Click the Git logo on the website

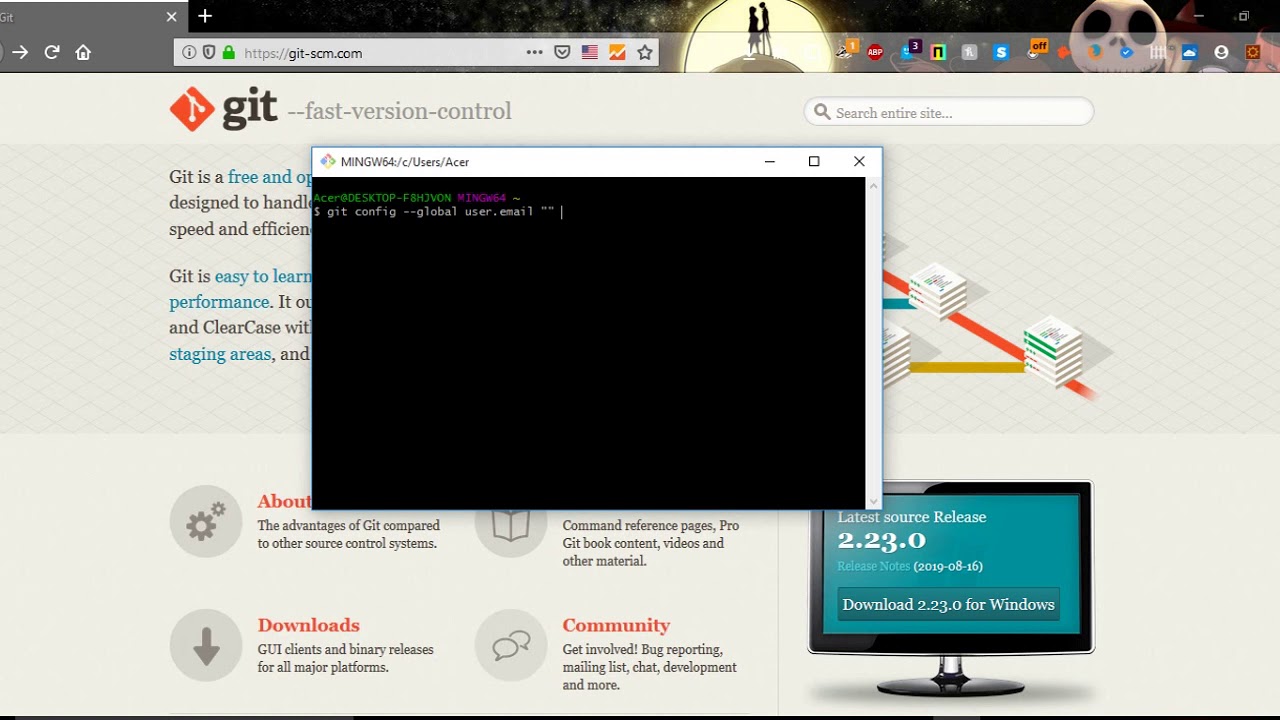[x=223, y=109]
